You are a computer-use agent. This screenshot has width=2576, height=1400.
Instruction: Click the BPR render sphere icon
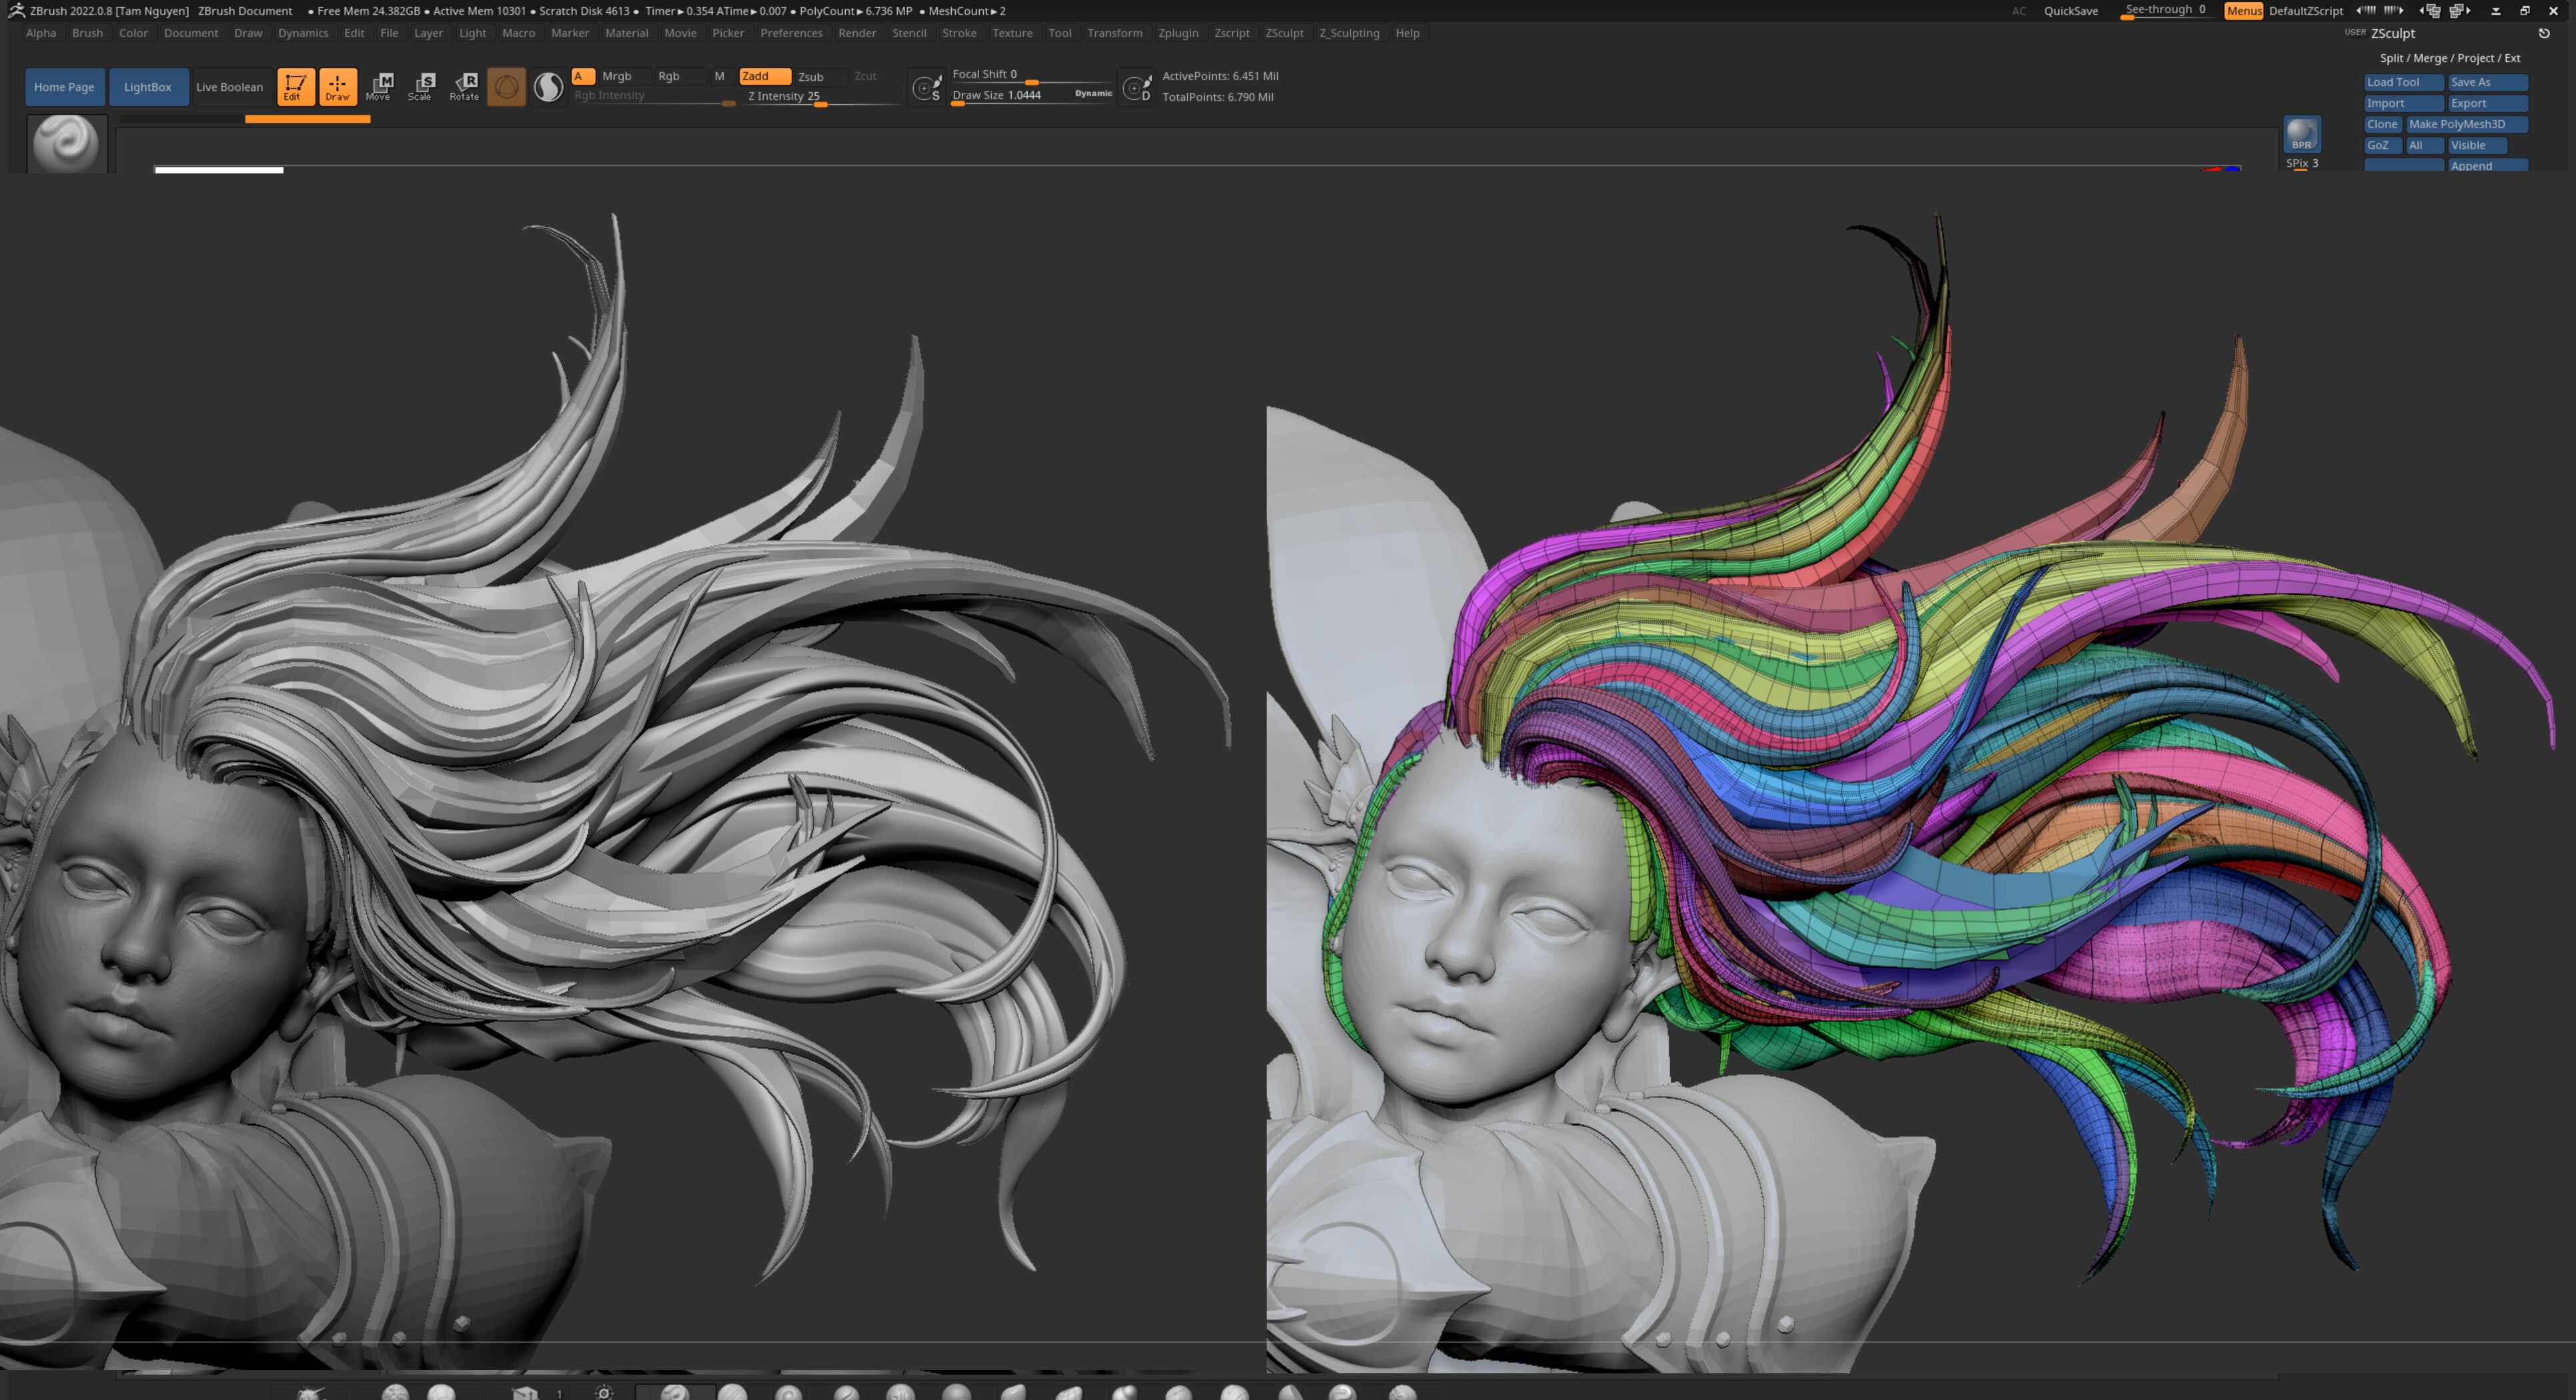pyautogui.click(x=2301, y=133)
